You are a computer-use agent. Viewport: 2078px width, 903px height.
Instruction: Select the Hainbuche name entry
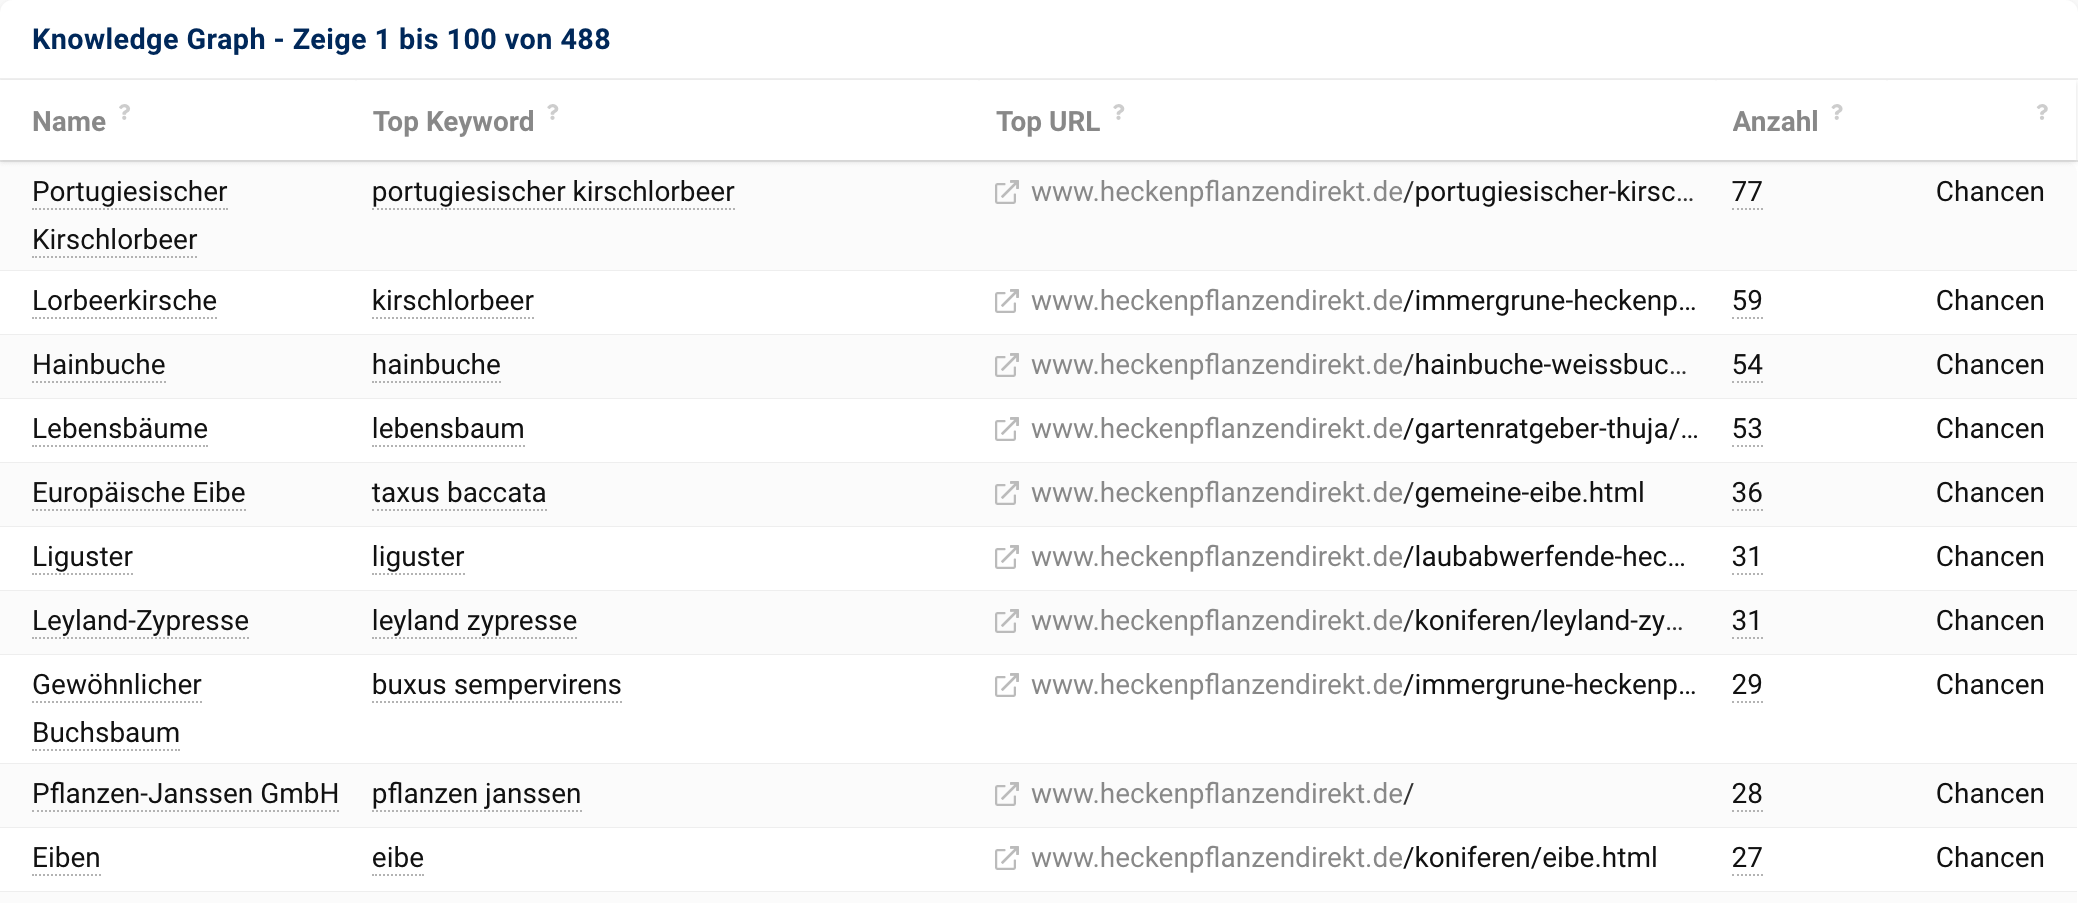click(x=98, y=365)
